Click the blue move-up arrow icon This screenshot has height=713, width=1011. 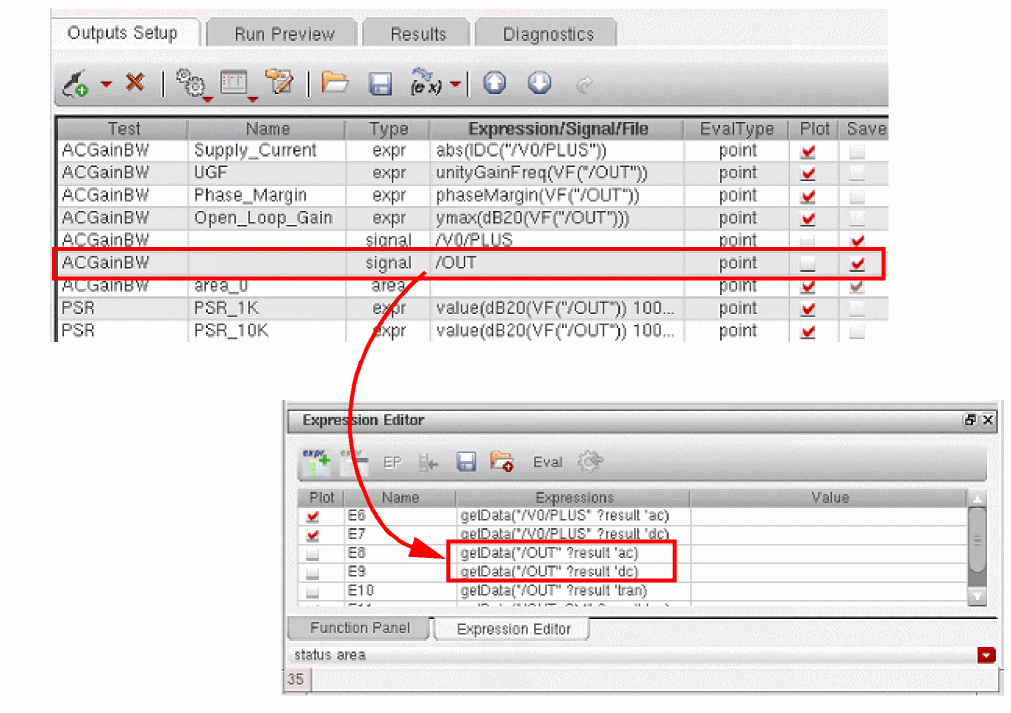(495, 83)
